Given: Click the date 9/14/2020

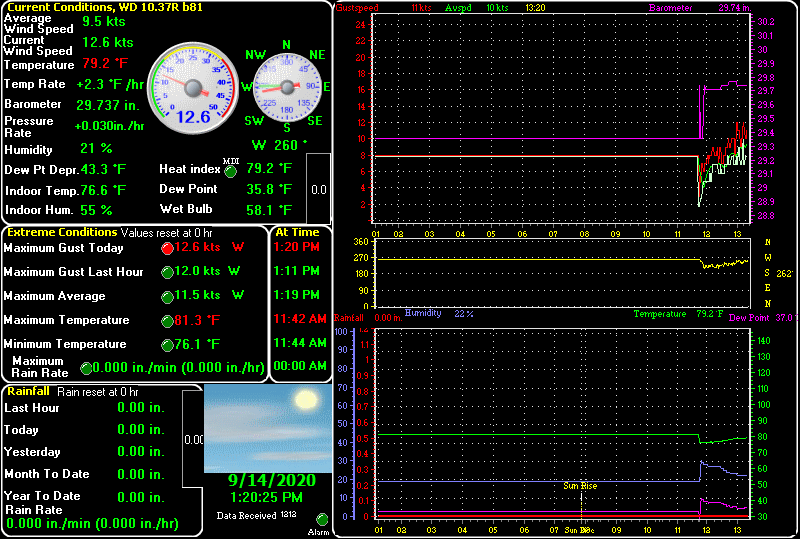Looking at the screenshot, I should tap(272, 480).
